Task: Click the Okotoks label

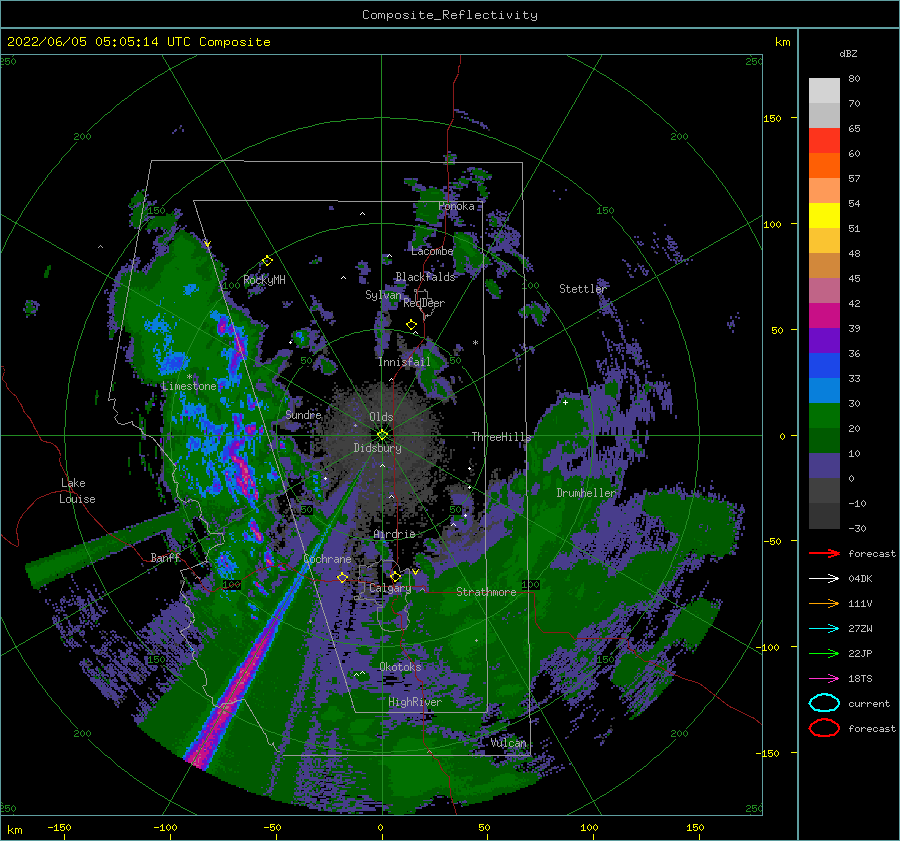Action: 400,667
